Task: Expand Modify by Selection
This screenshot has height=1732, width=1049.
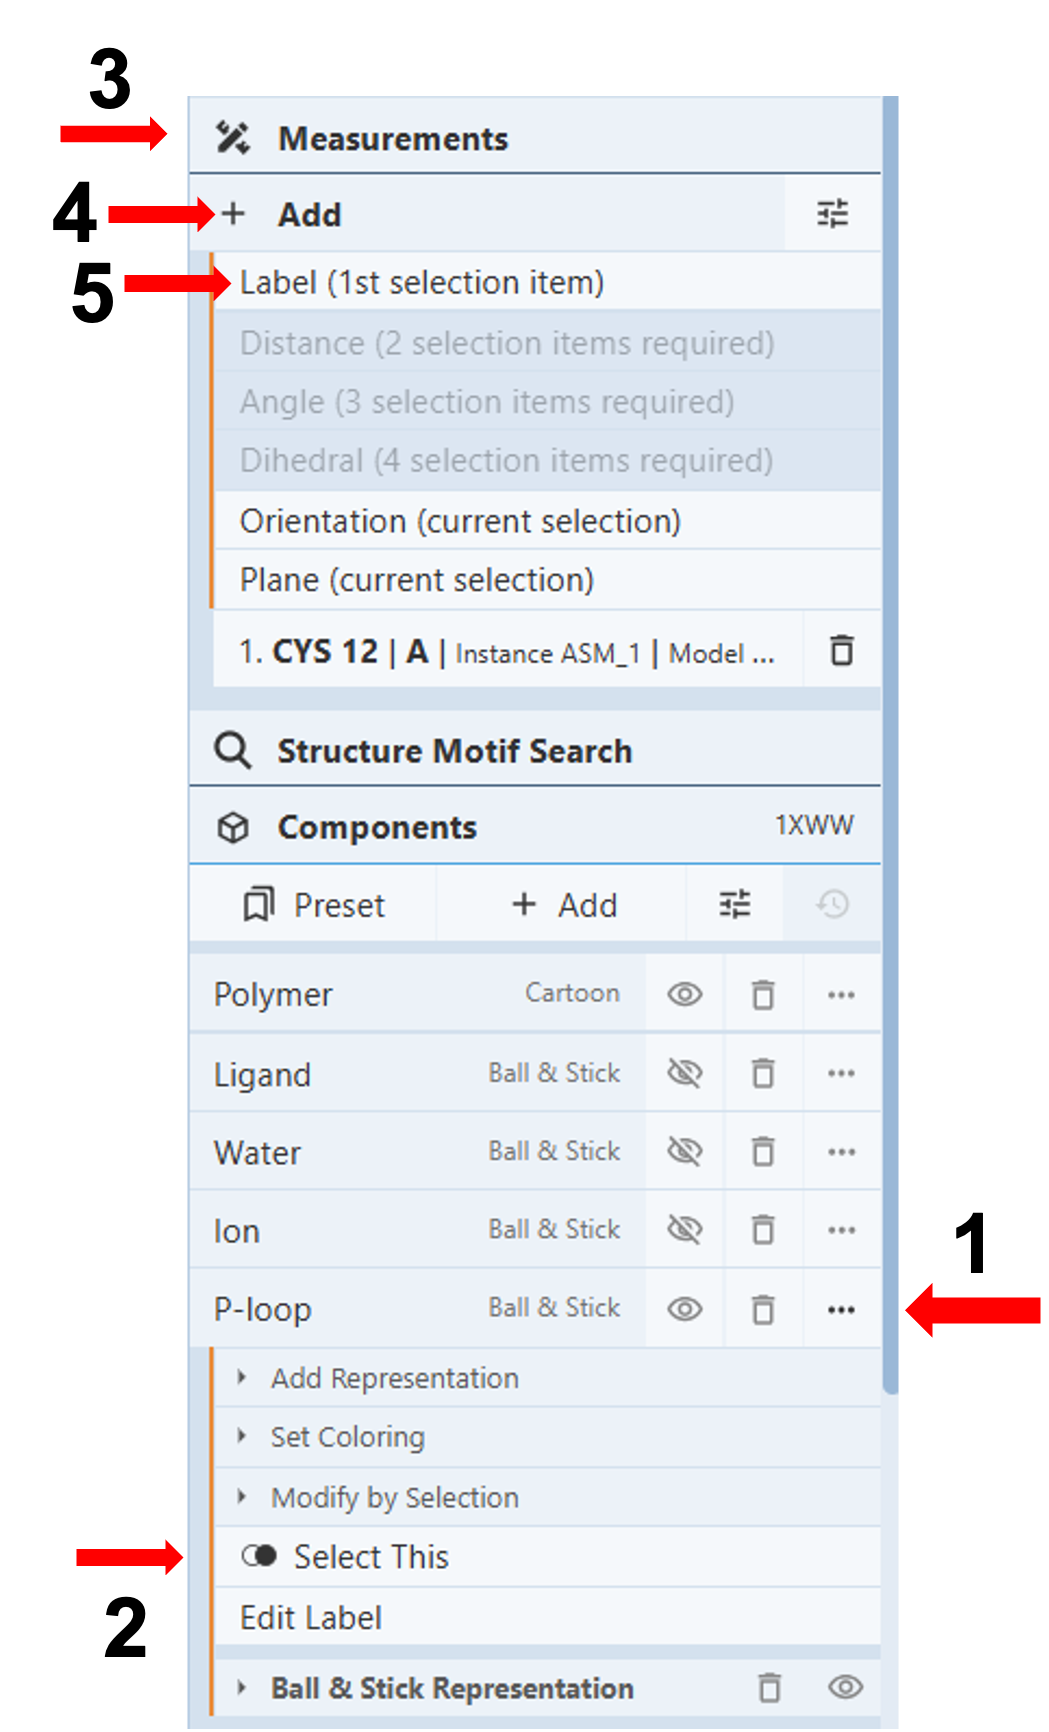Action: (394, 1497)
